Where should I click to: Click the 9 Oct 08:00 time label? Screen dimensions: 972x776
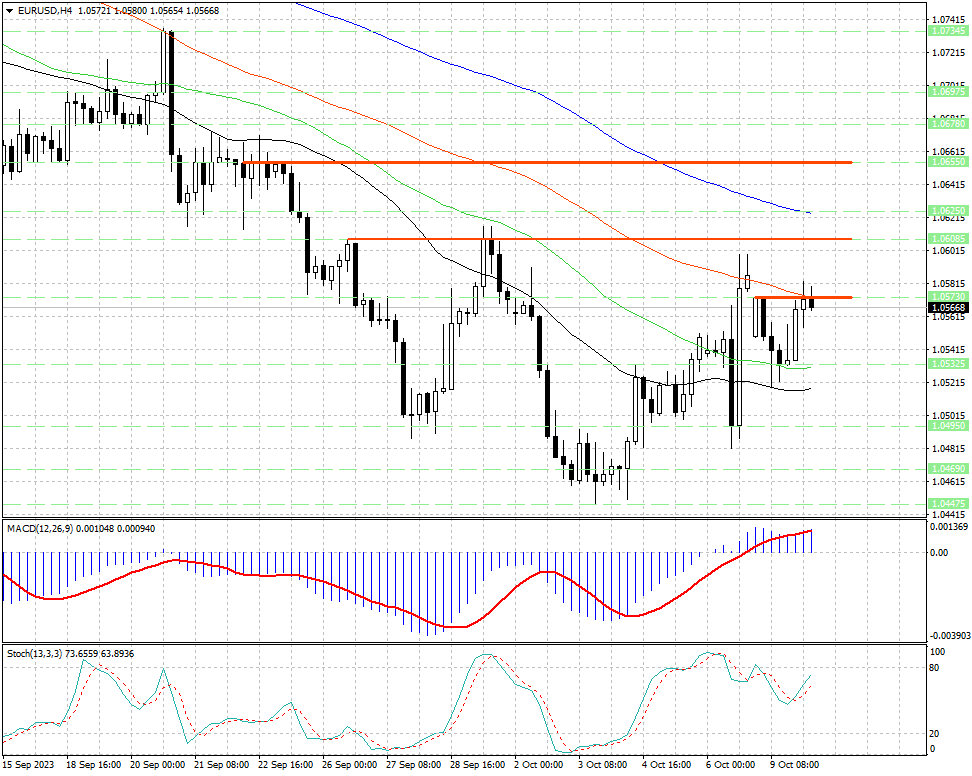point(794,764)
